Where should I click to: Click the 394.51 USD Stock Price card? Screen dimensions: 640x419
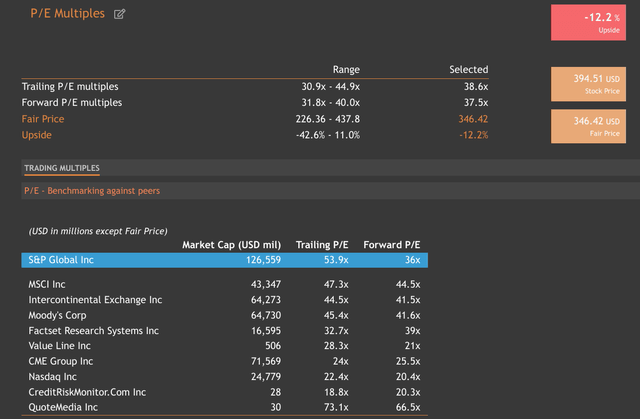click(588, 84)
